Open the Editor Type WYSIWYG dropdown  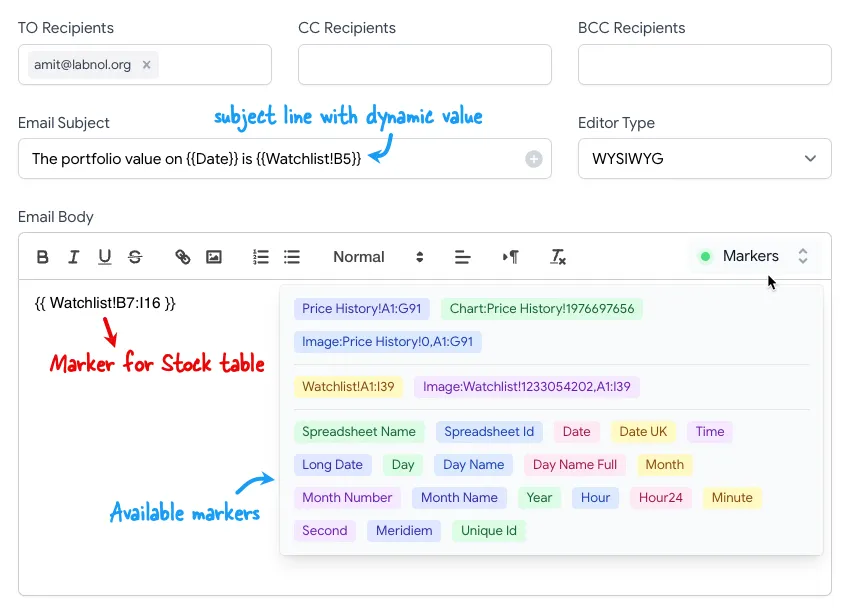pyautogui.click(x=704, y=159)
